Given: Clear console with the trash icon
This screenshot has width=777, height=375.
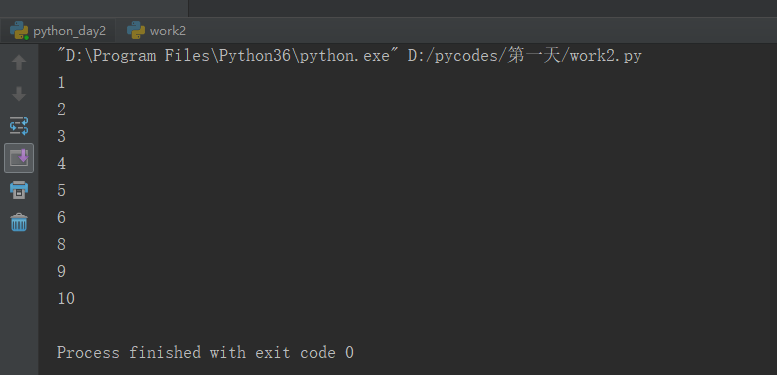Looking at the screenshot, I should (19, 222).
